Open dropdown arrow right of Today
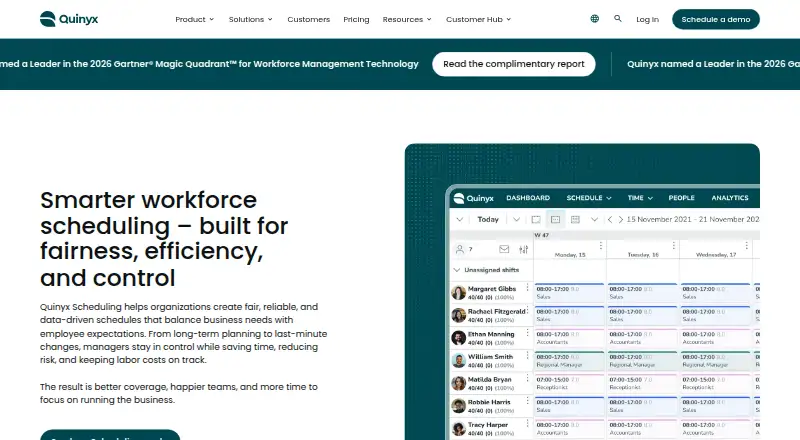Image resolution: width=800 pixels, height=440 pixels. coord(516,219)
